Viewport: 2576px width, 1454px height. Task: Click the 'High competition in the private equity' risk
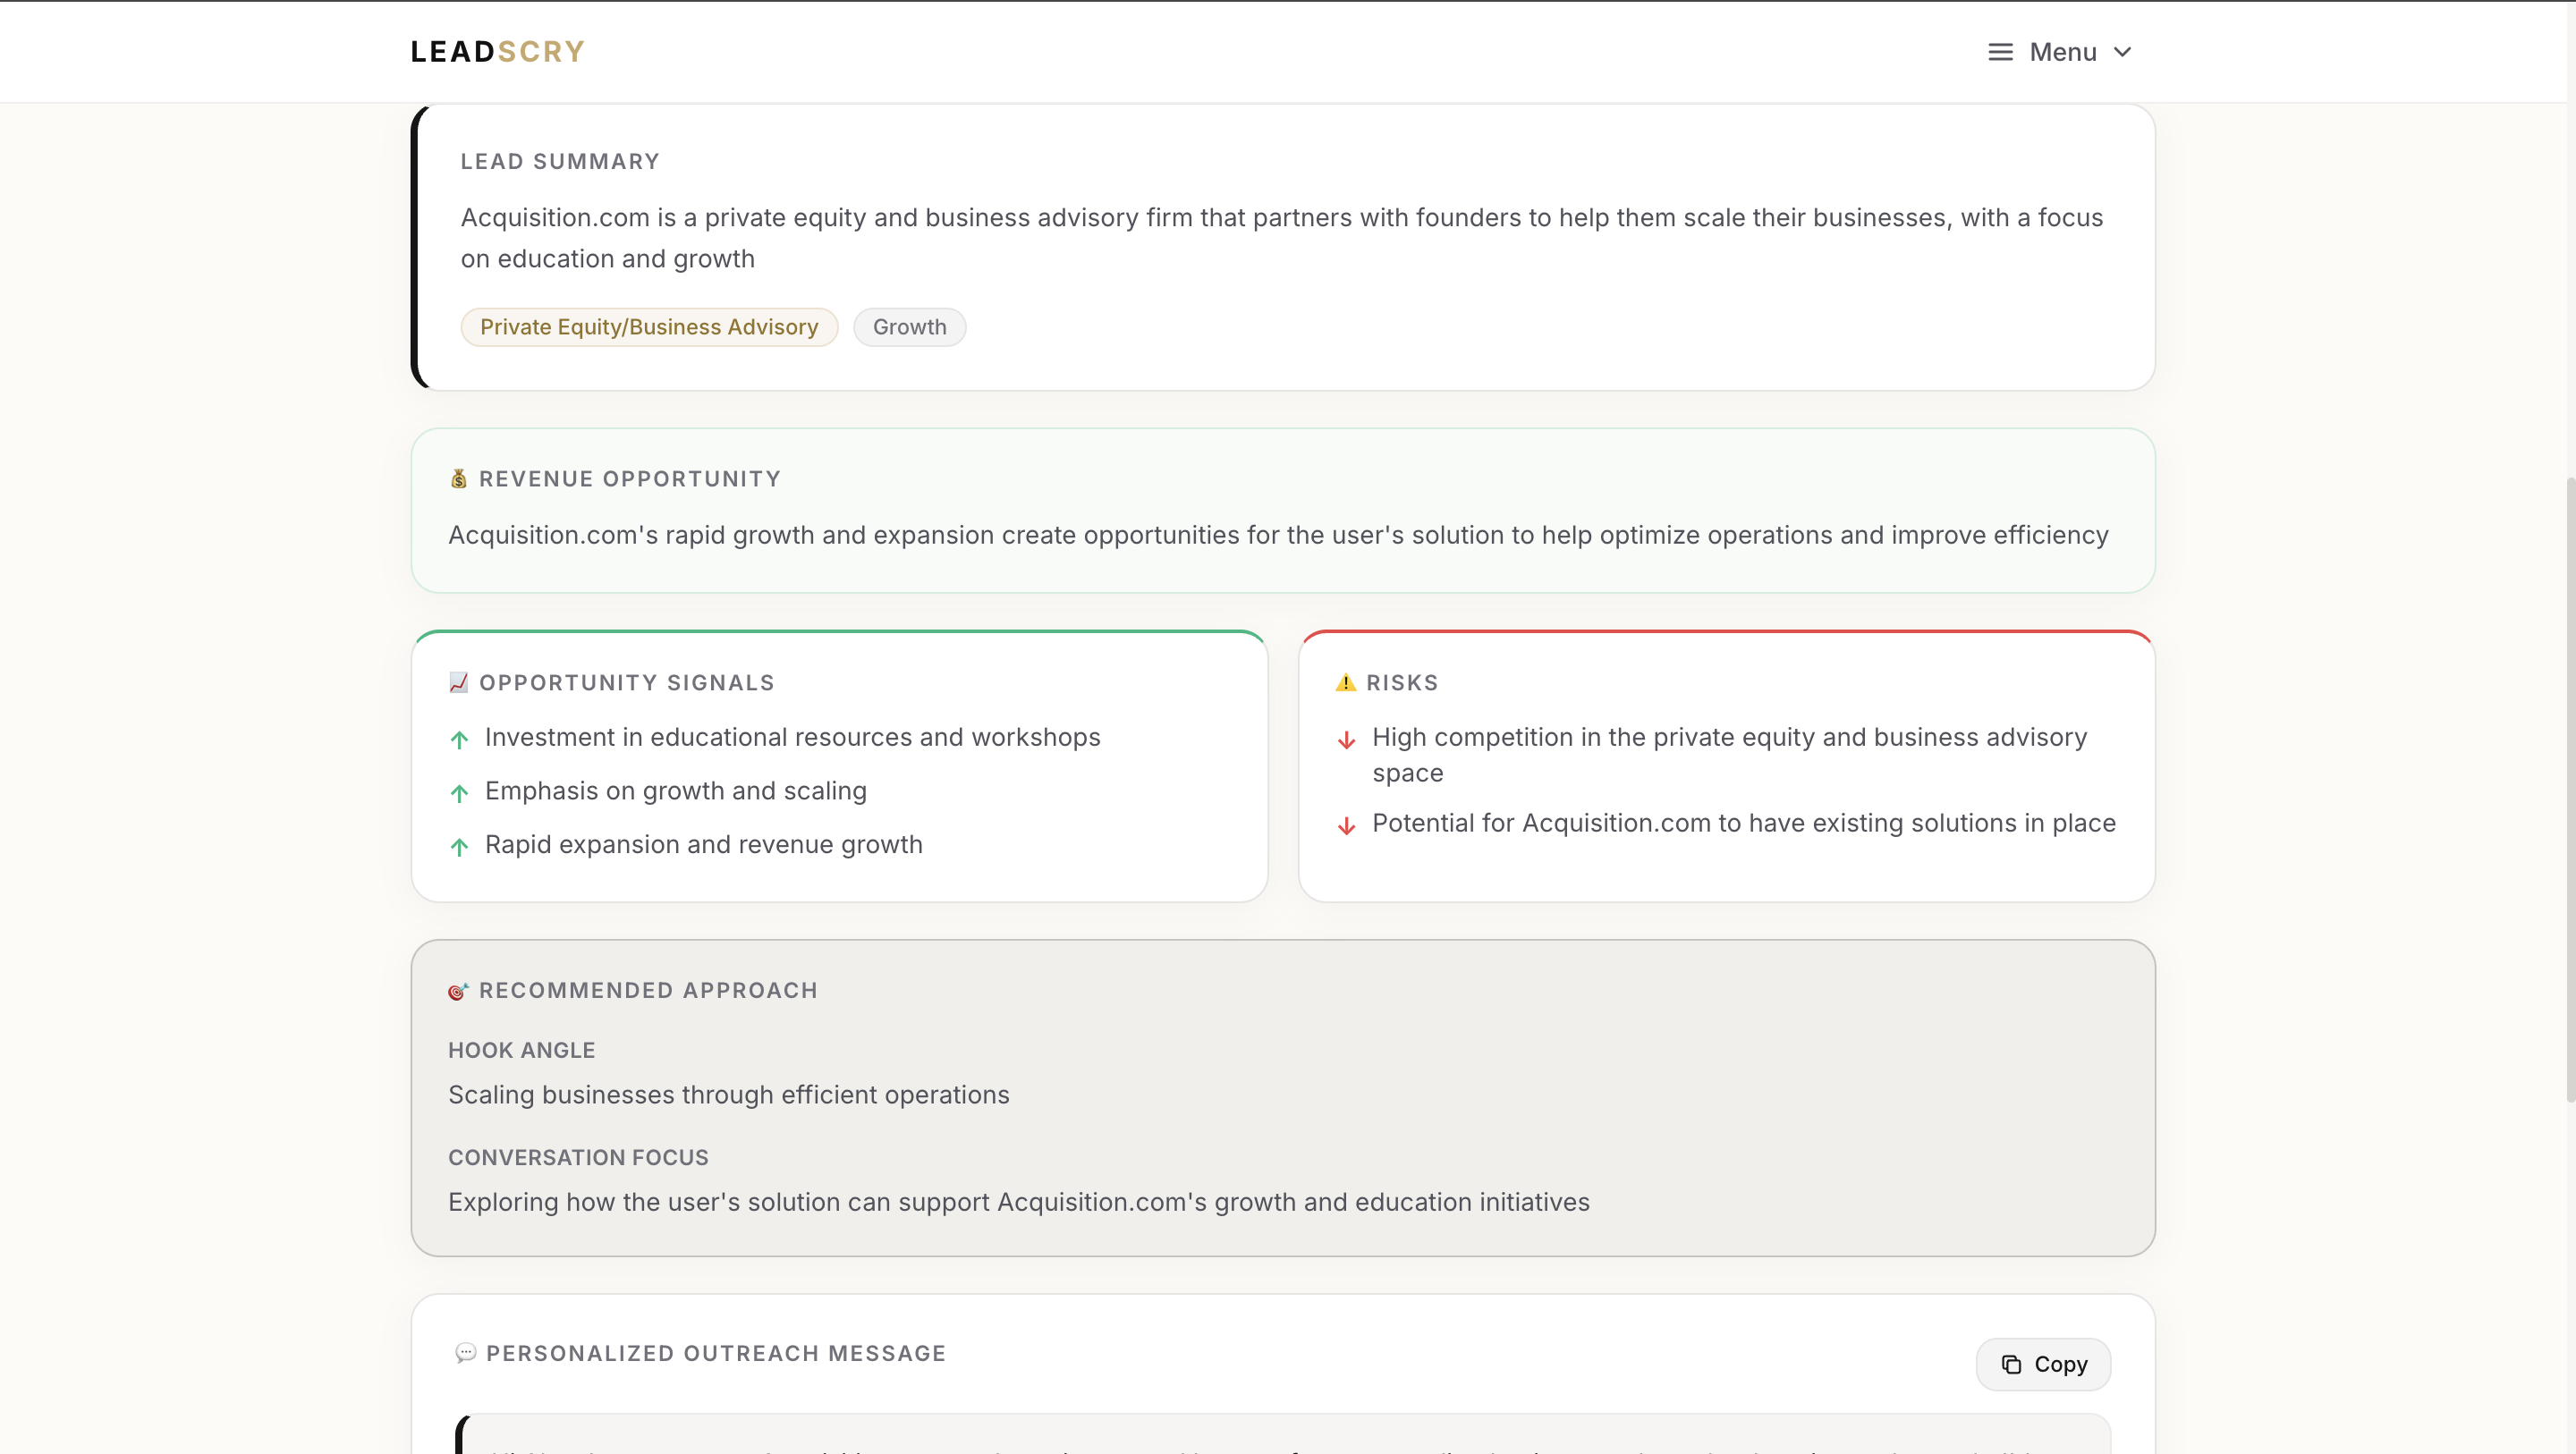tap(1730, 755)
